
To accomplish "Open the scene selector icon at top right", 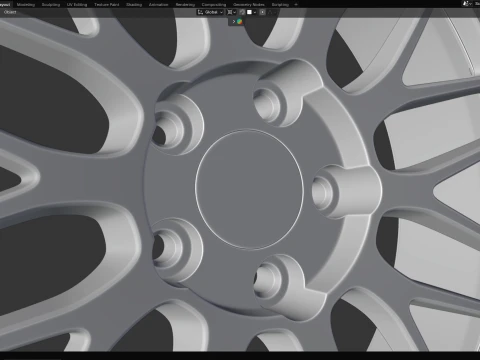I will [467, 4].
